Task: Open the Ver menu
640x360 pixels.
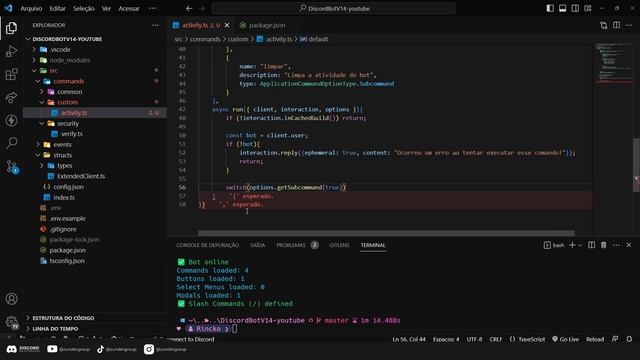Action: click(106, 8)
